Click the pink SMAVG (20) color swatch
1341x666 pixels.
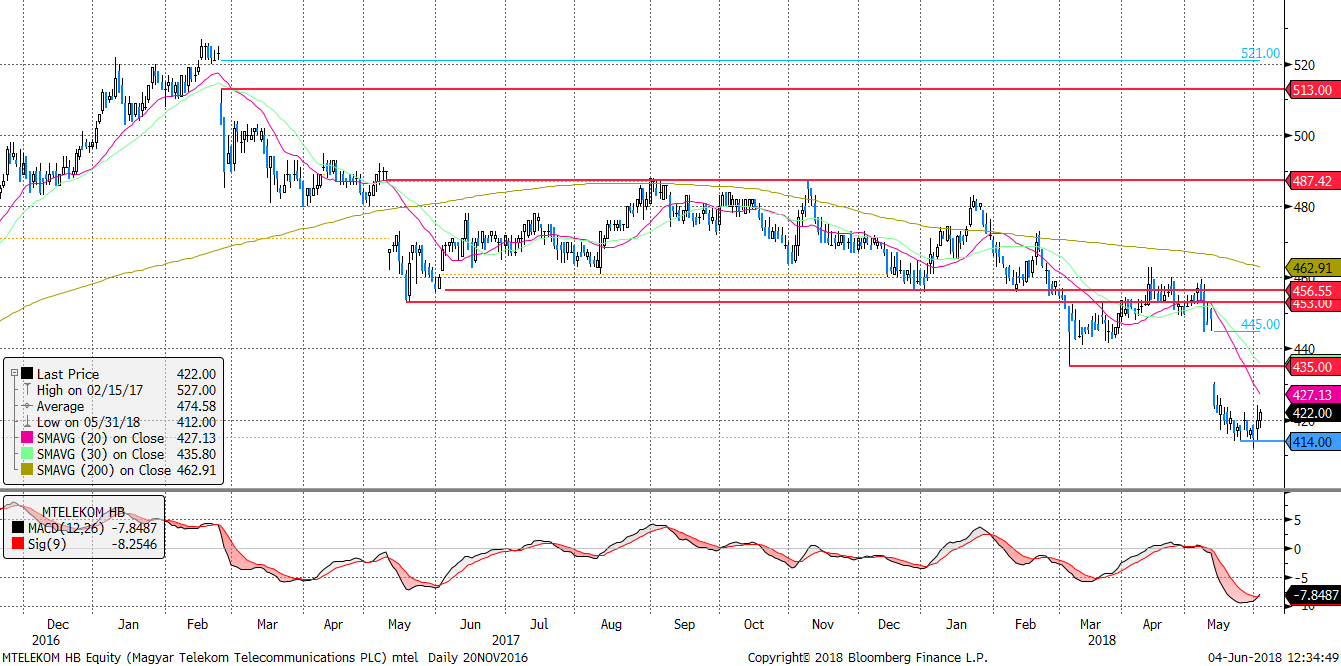pyautogui.click(x=27, y=438)
